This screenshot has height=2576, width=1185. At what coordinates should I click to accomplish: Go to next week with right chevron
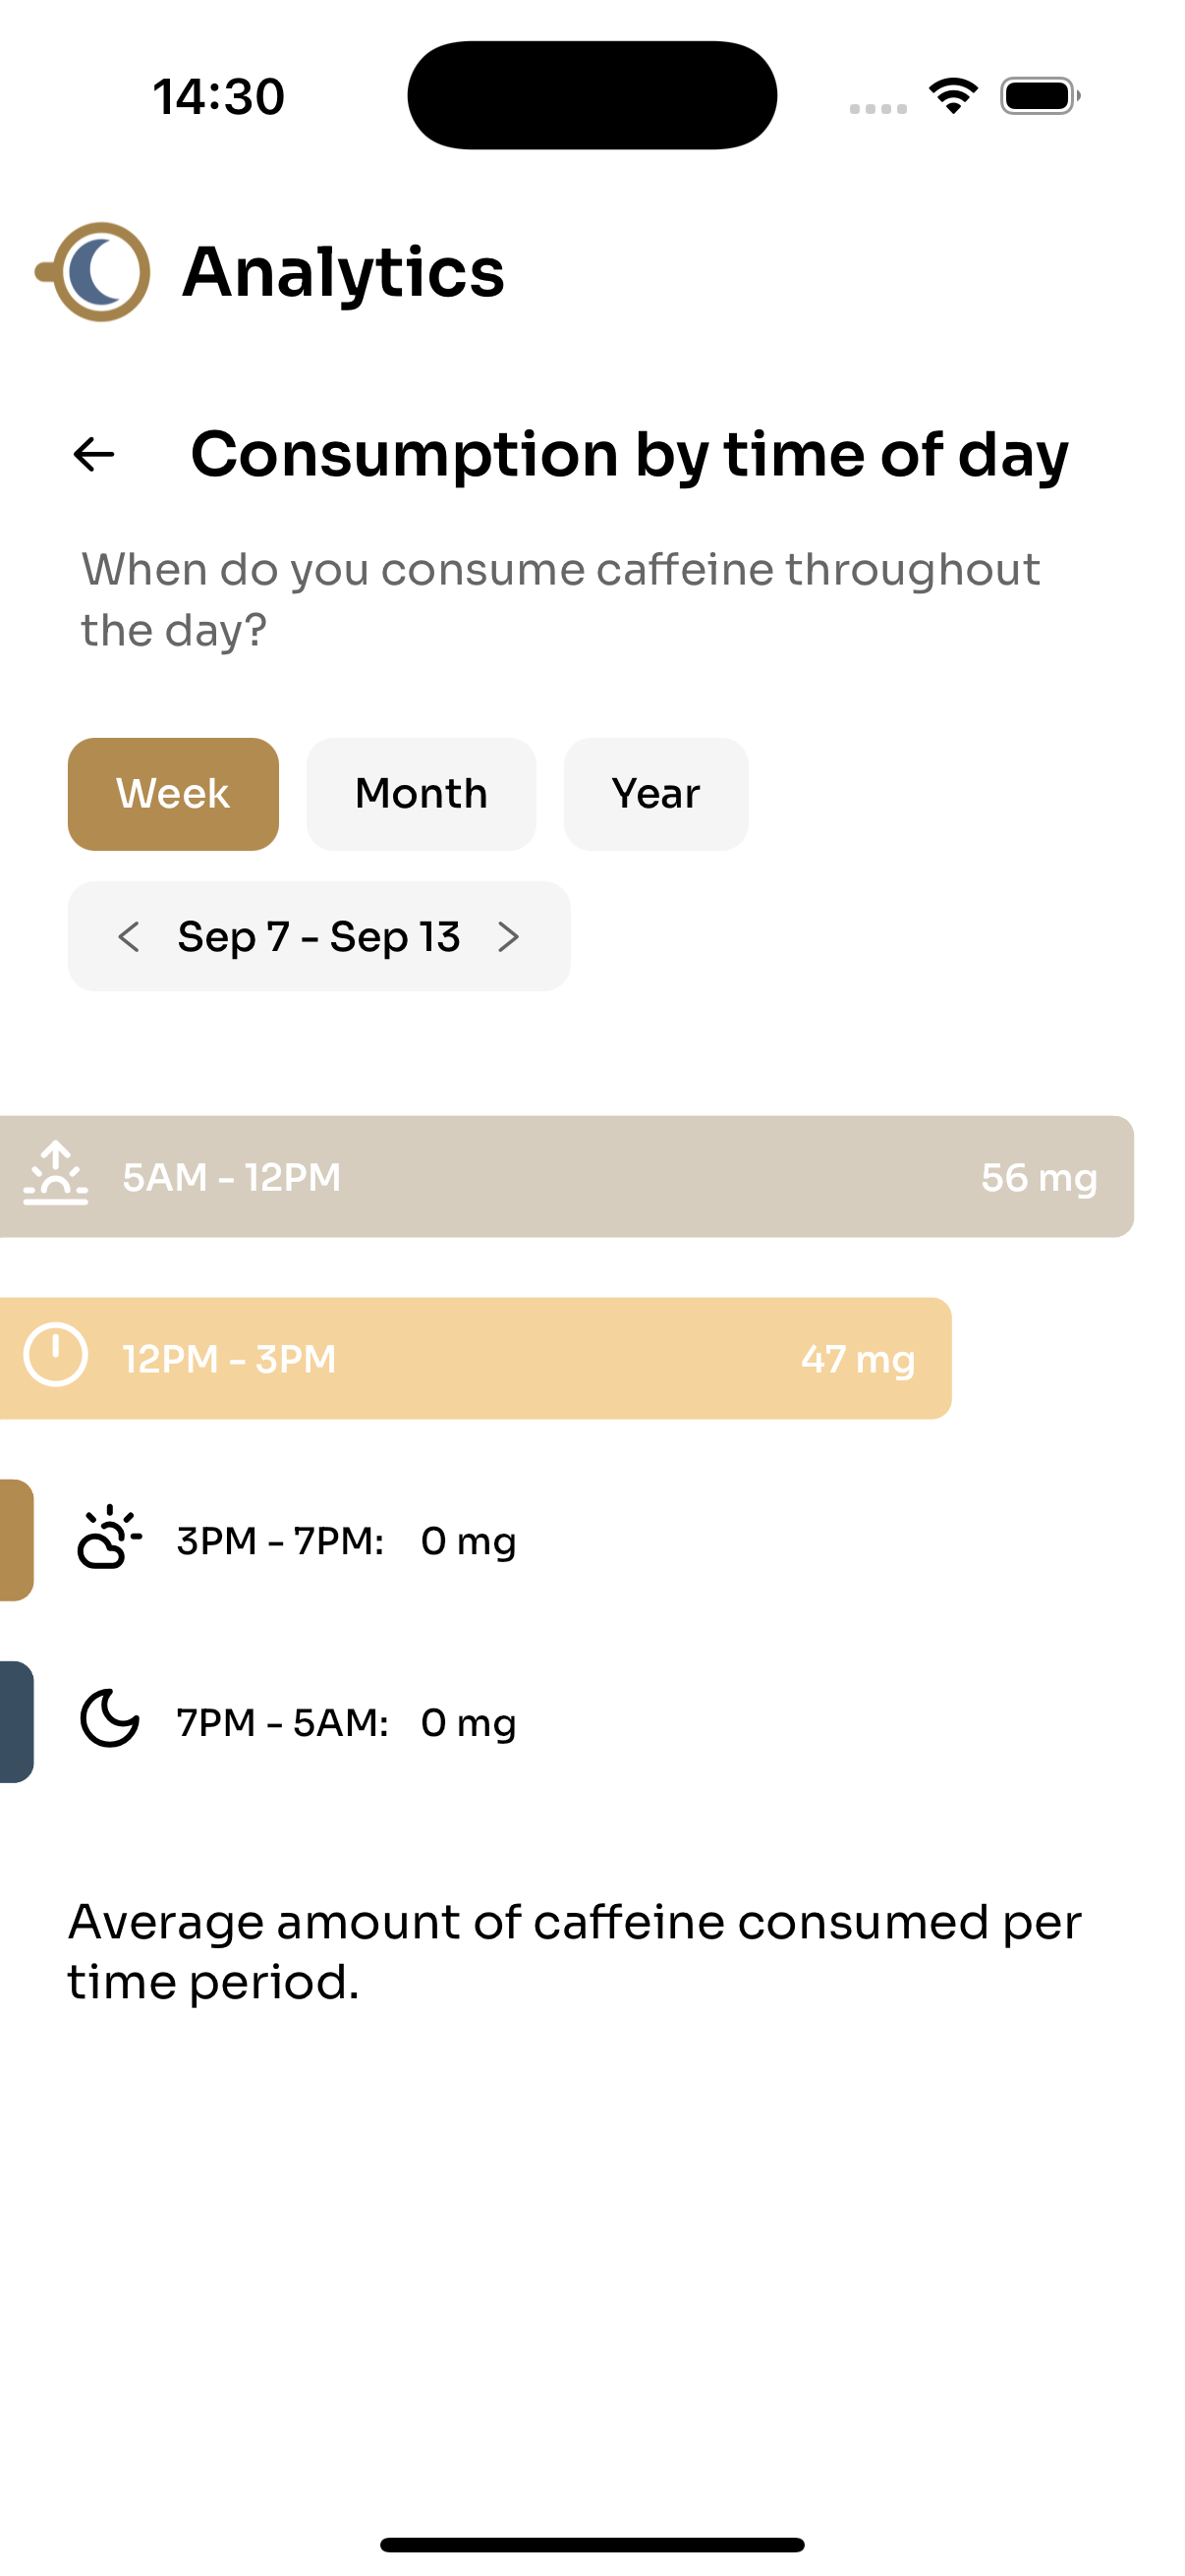click(x=509, y=937)
